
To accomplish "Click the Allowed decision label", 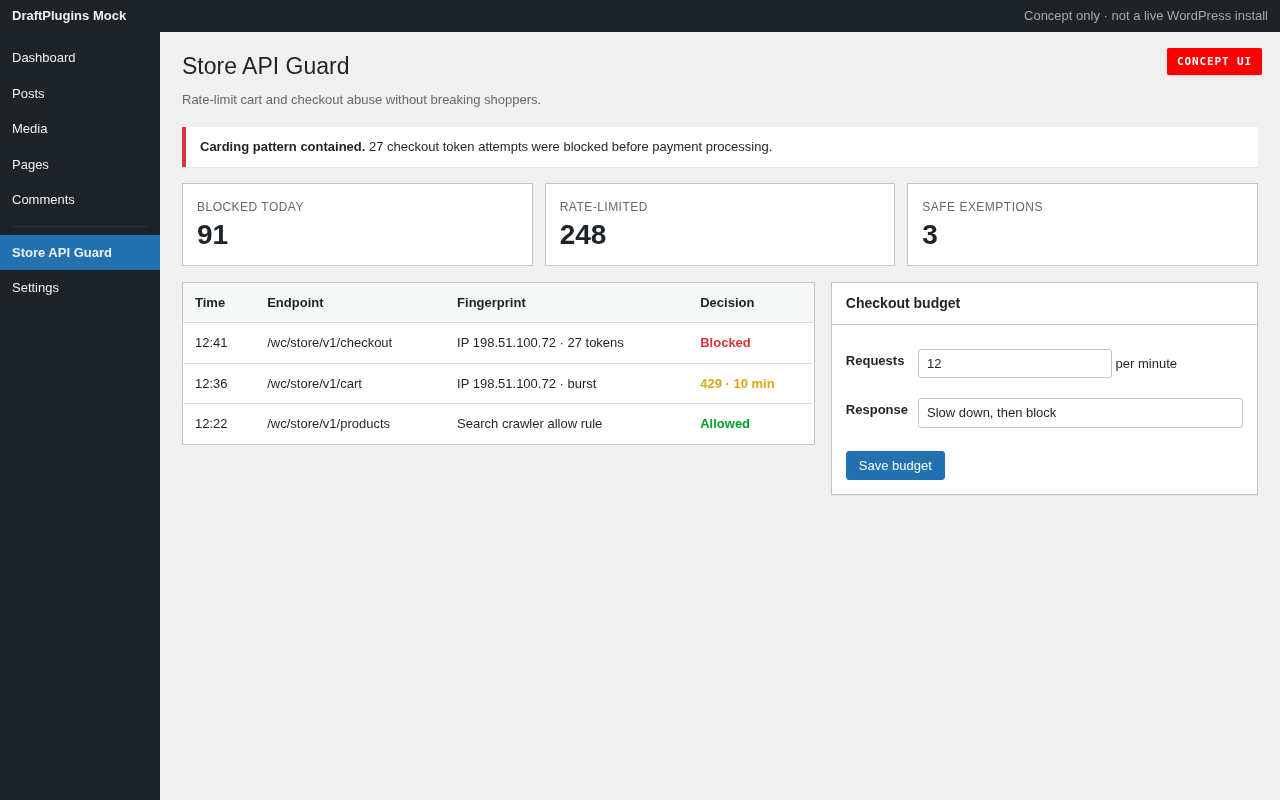I will [x=725, y=424].
